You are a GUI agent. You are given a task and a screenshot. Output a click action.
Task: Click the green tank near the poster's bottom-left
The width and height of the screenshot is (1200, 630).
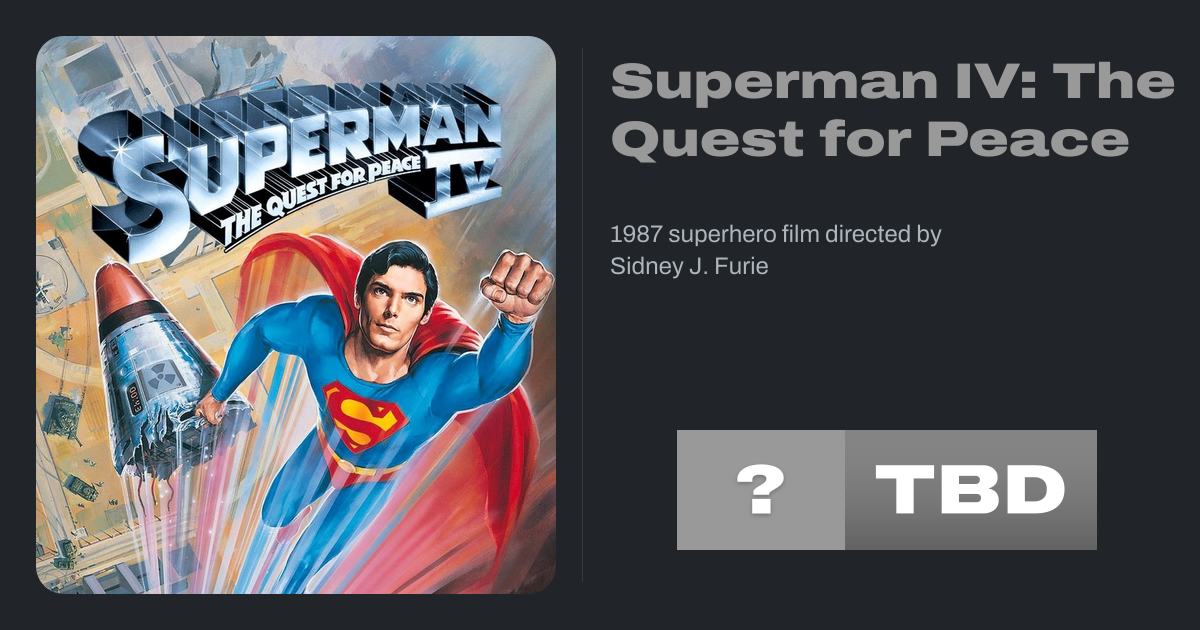[80, 487]
